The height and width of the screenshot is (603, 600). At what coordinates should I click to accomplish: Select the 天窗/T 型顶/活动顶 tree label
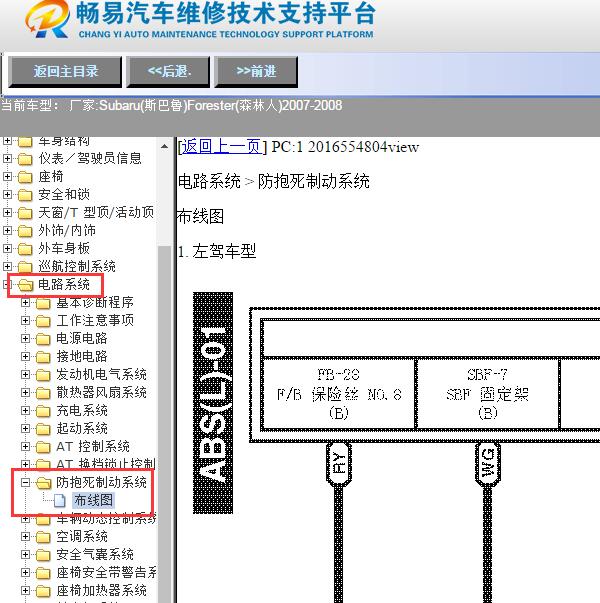click(96, 212)
